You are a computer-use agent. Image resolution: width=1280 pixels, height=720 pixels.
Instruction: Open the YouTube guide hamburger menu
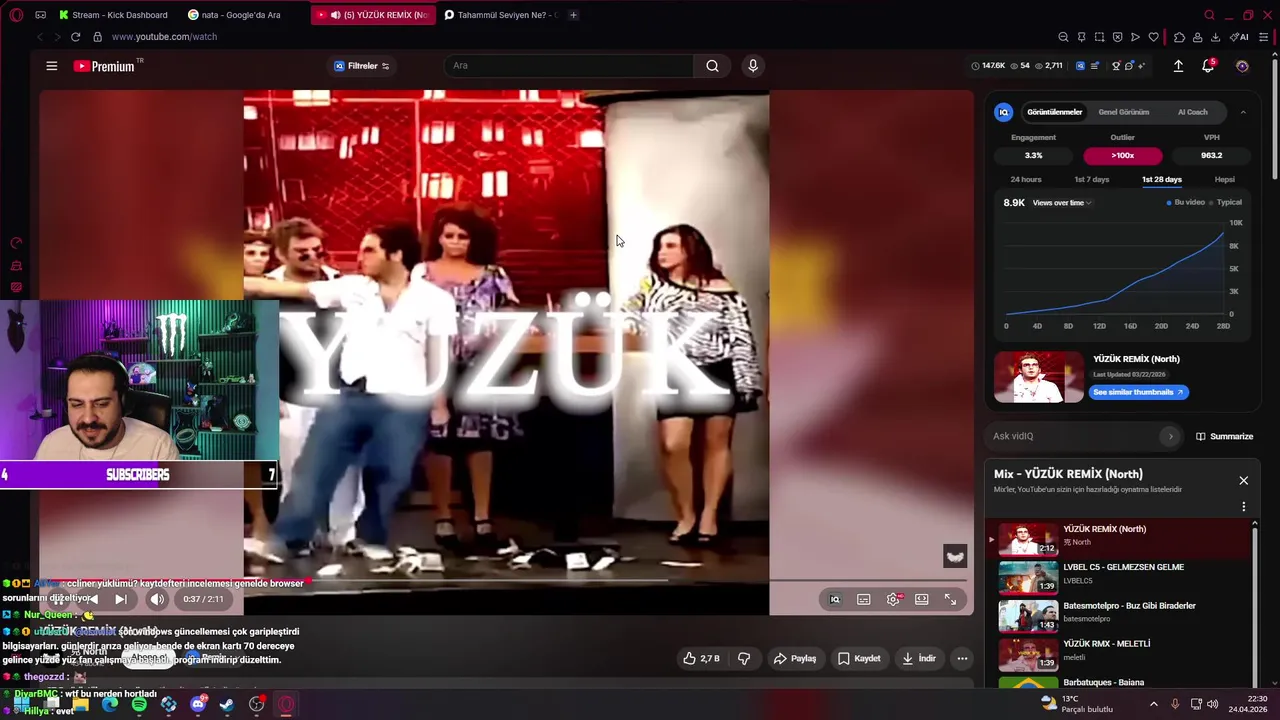(51, 66)
